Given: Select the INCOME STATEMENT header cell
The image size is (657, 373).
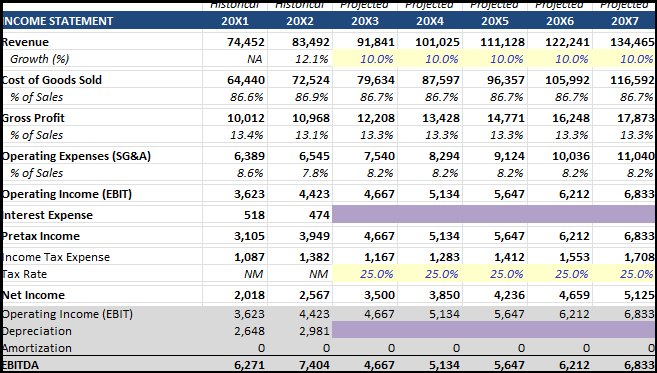Looking at the screenshot, I should tap(102, 21).
